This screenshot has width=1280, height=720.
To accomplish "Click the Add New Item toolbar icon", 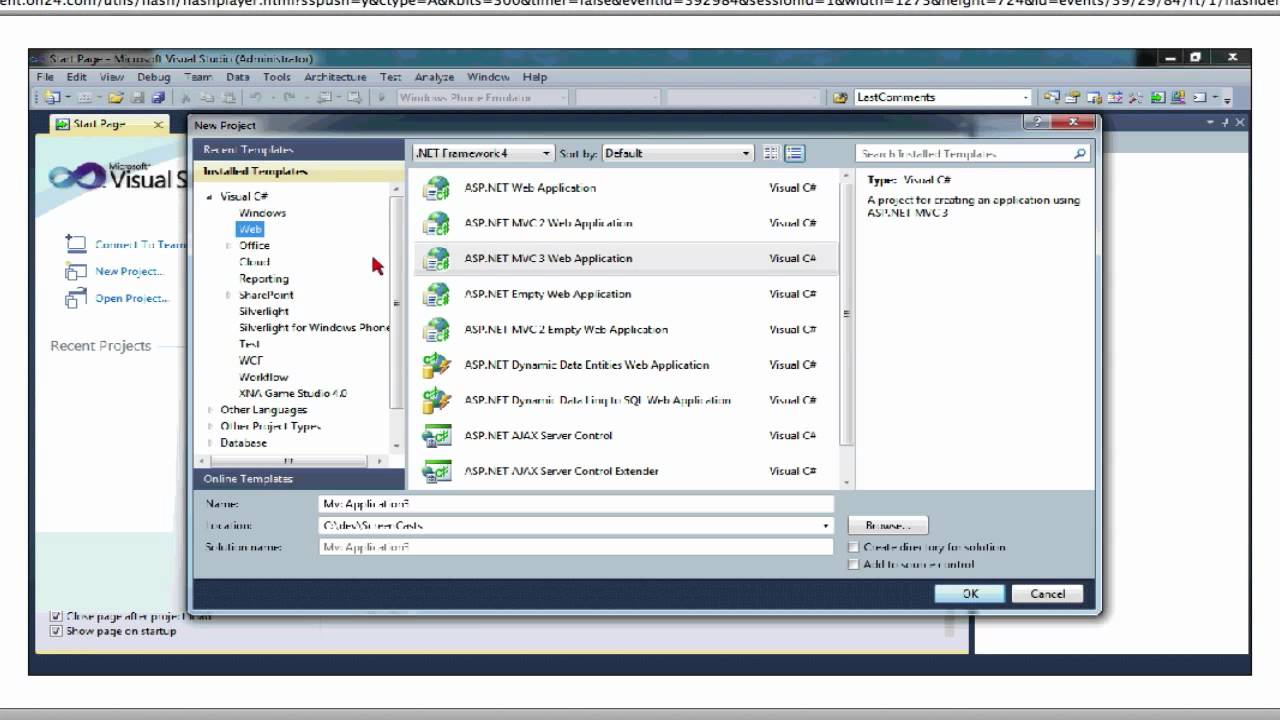I will (x=85, y=97).
